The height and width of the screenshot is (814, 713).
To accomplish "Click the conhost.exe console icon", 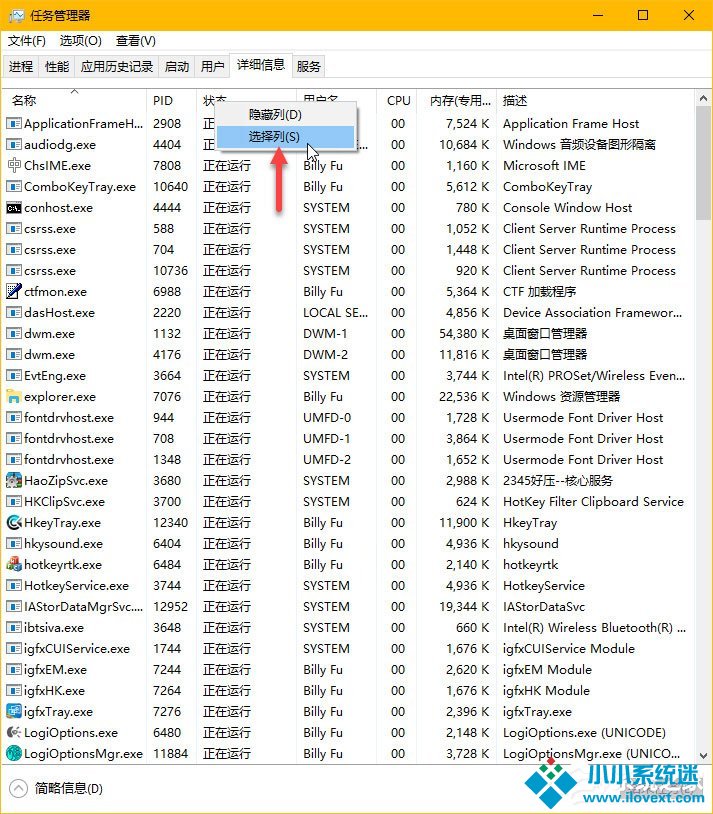I will 14,208.
